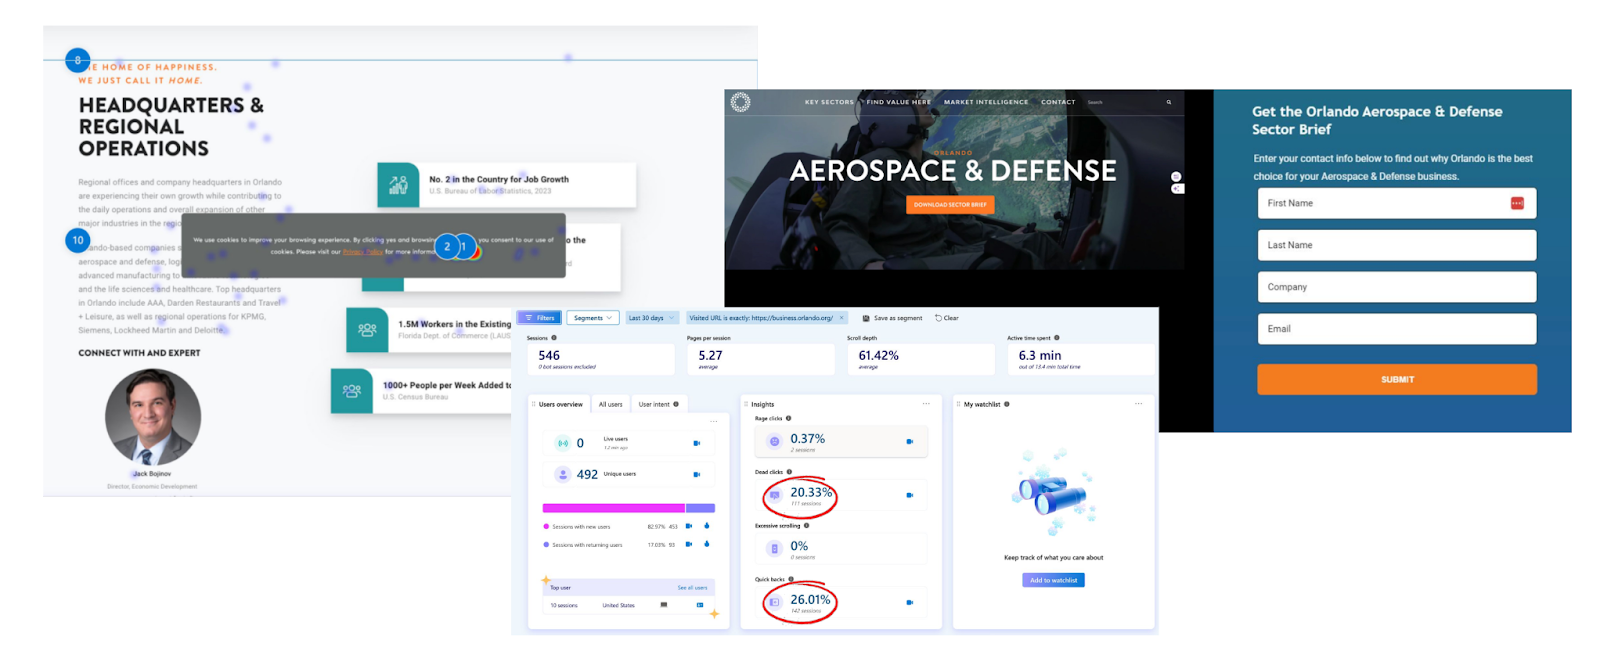Screen dimensions: 1600x651
Task: Click the Quick backs recording camera icon
Action: coord(909,602)
